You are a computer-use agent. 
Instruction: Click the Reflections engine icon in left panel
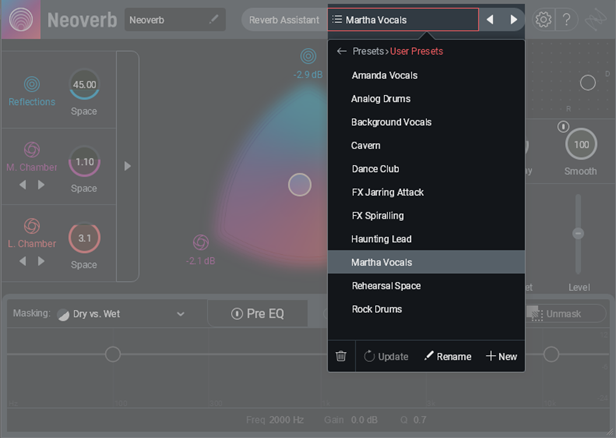(x=32, y=84)
